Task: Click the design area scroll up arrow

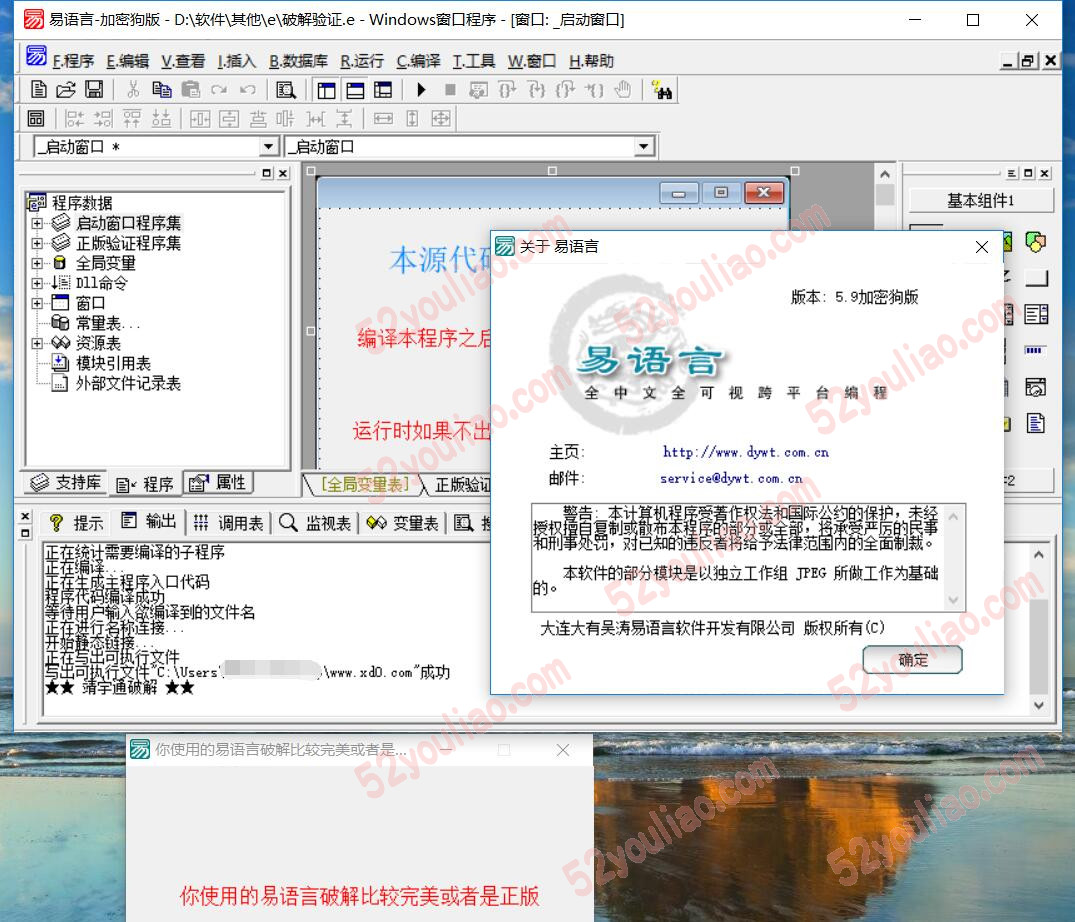Action: [x=884, y=174]
